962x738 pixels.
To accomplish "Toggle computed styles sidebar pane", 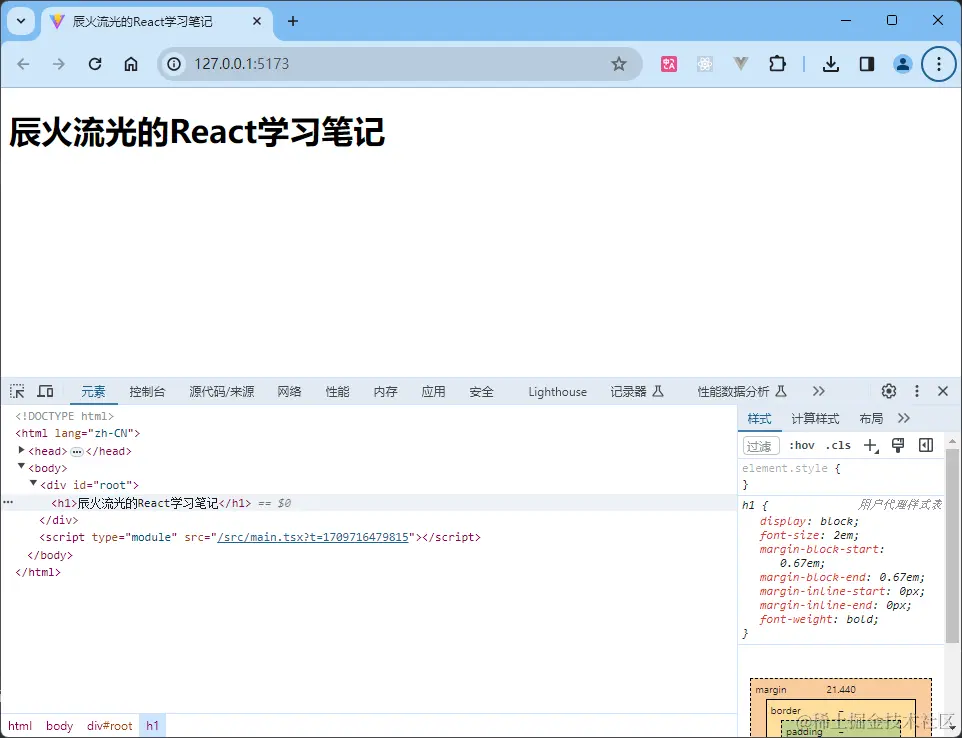I will [926, 445].
